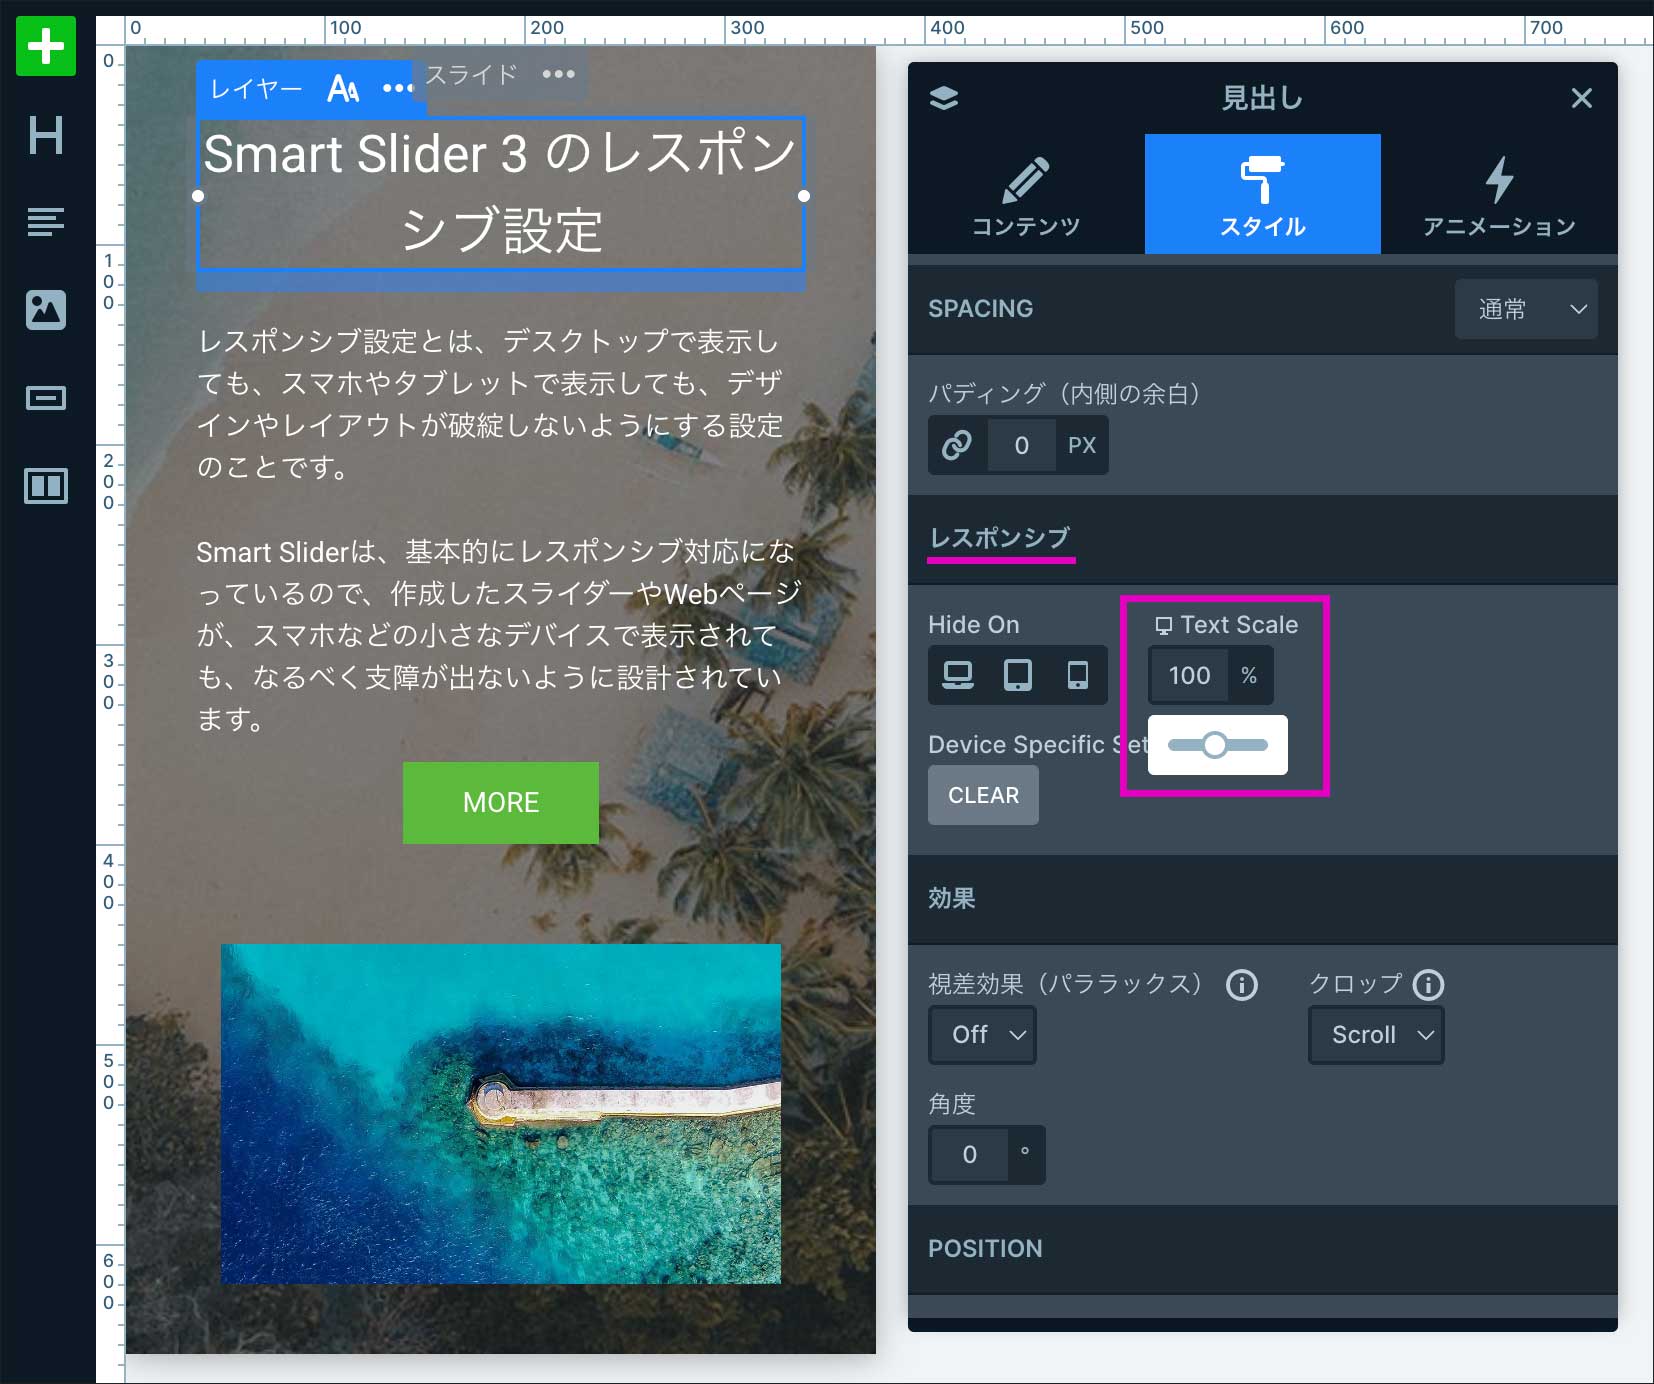Open the parallax info icon
1654x1384 pixels.
(x=1241, y=985)
